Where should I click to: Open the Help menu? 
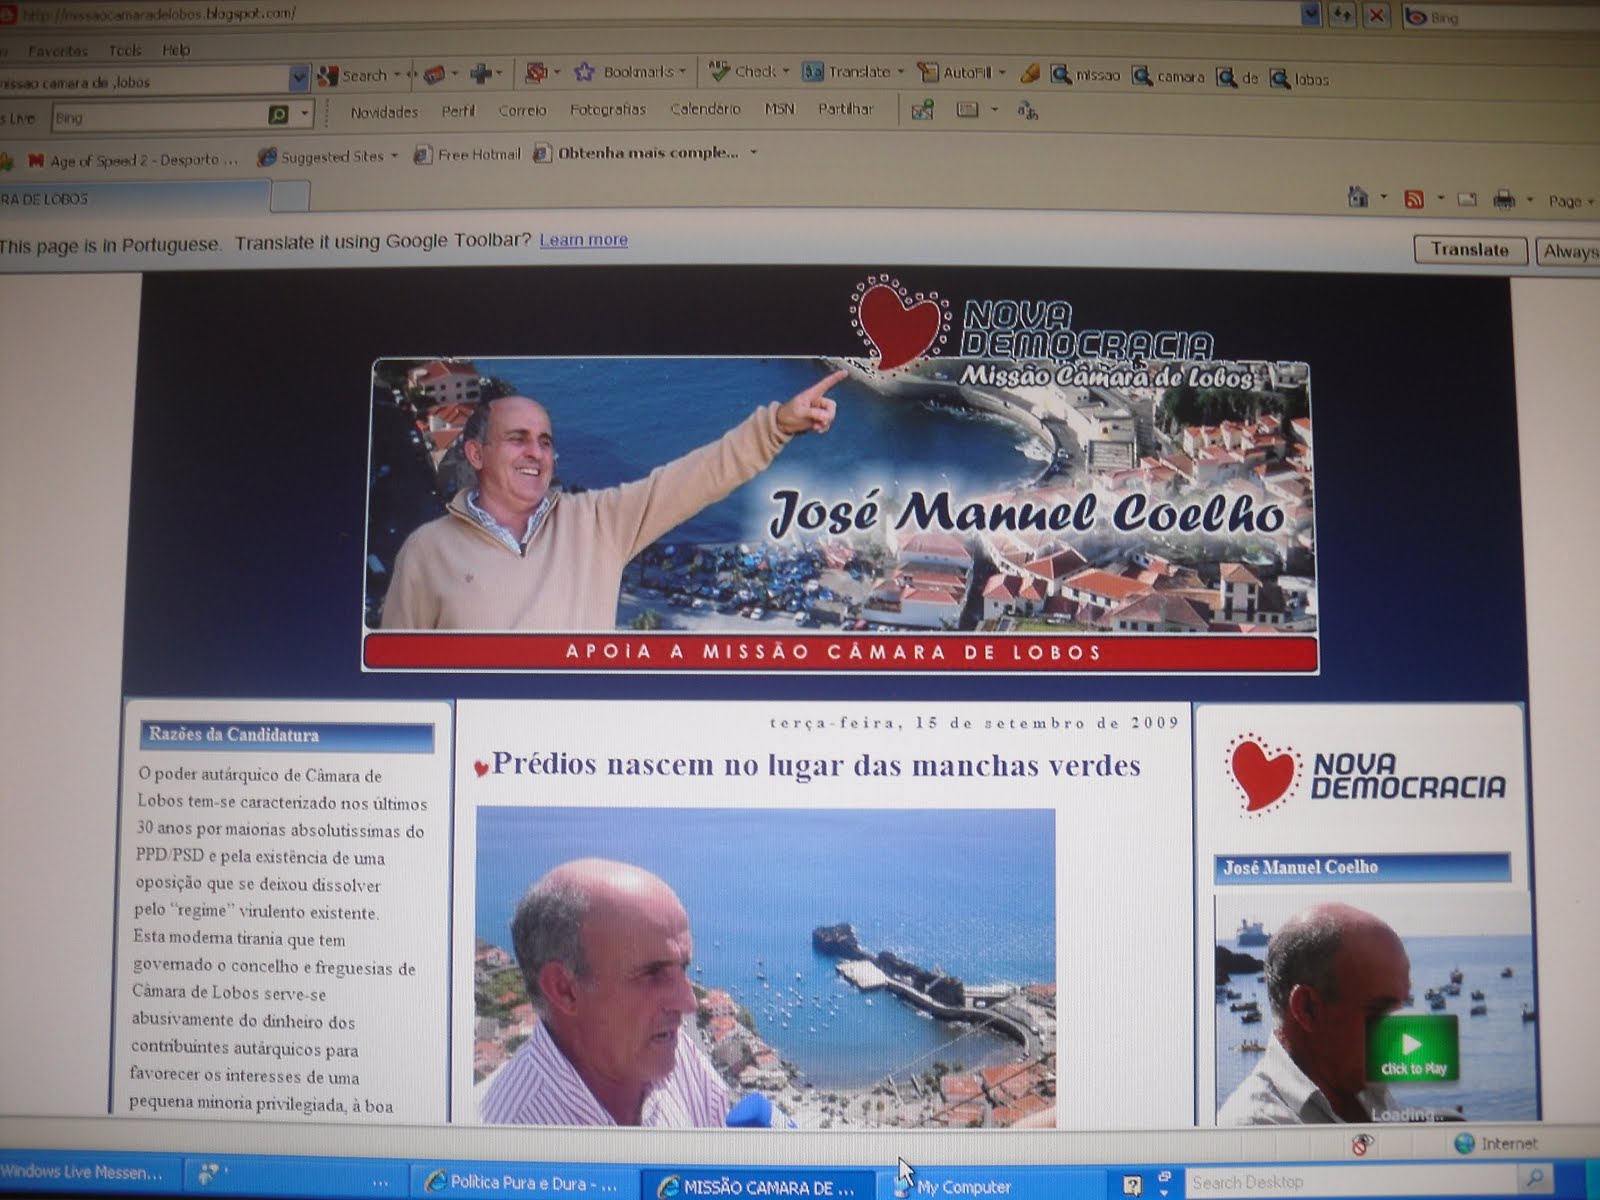[176, 50]
